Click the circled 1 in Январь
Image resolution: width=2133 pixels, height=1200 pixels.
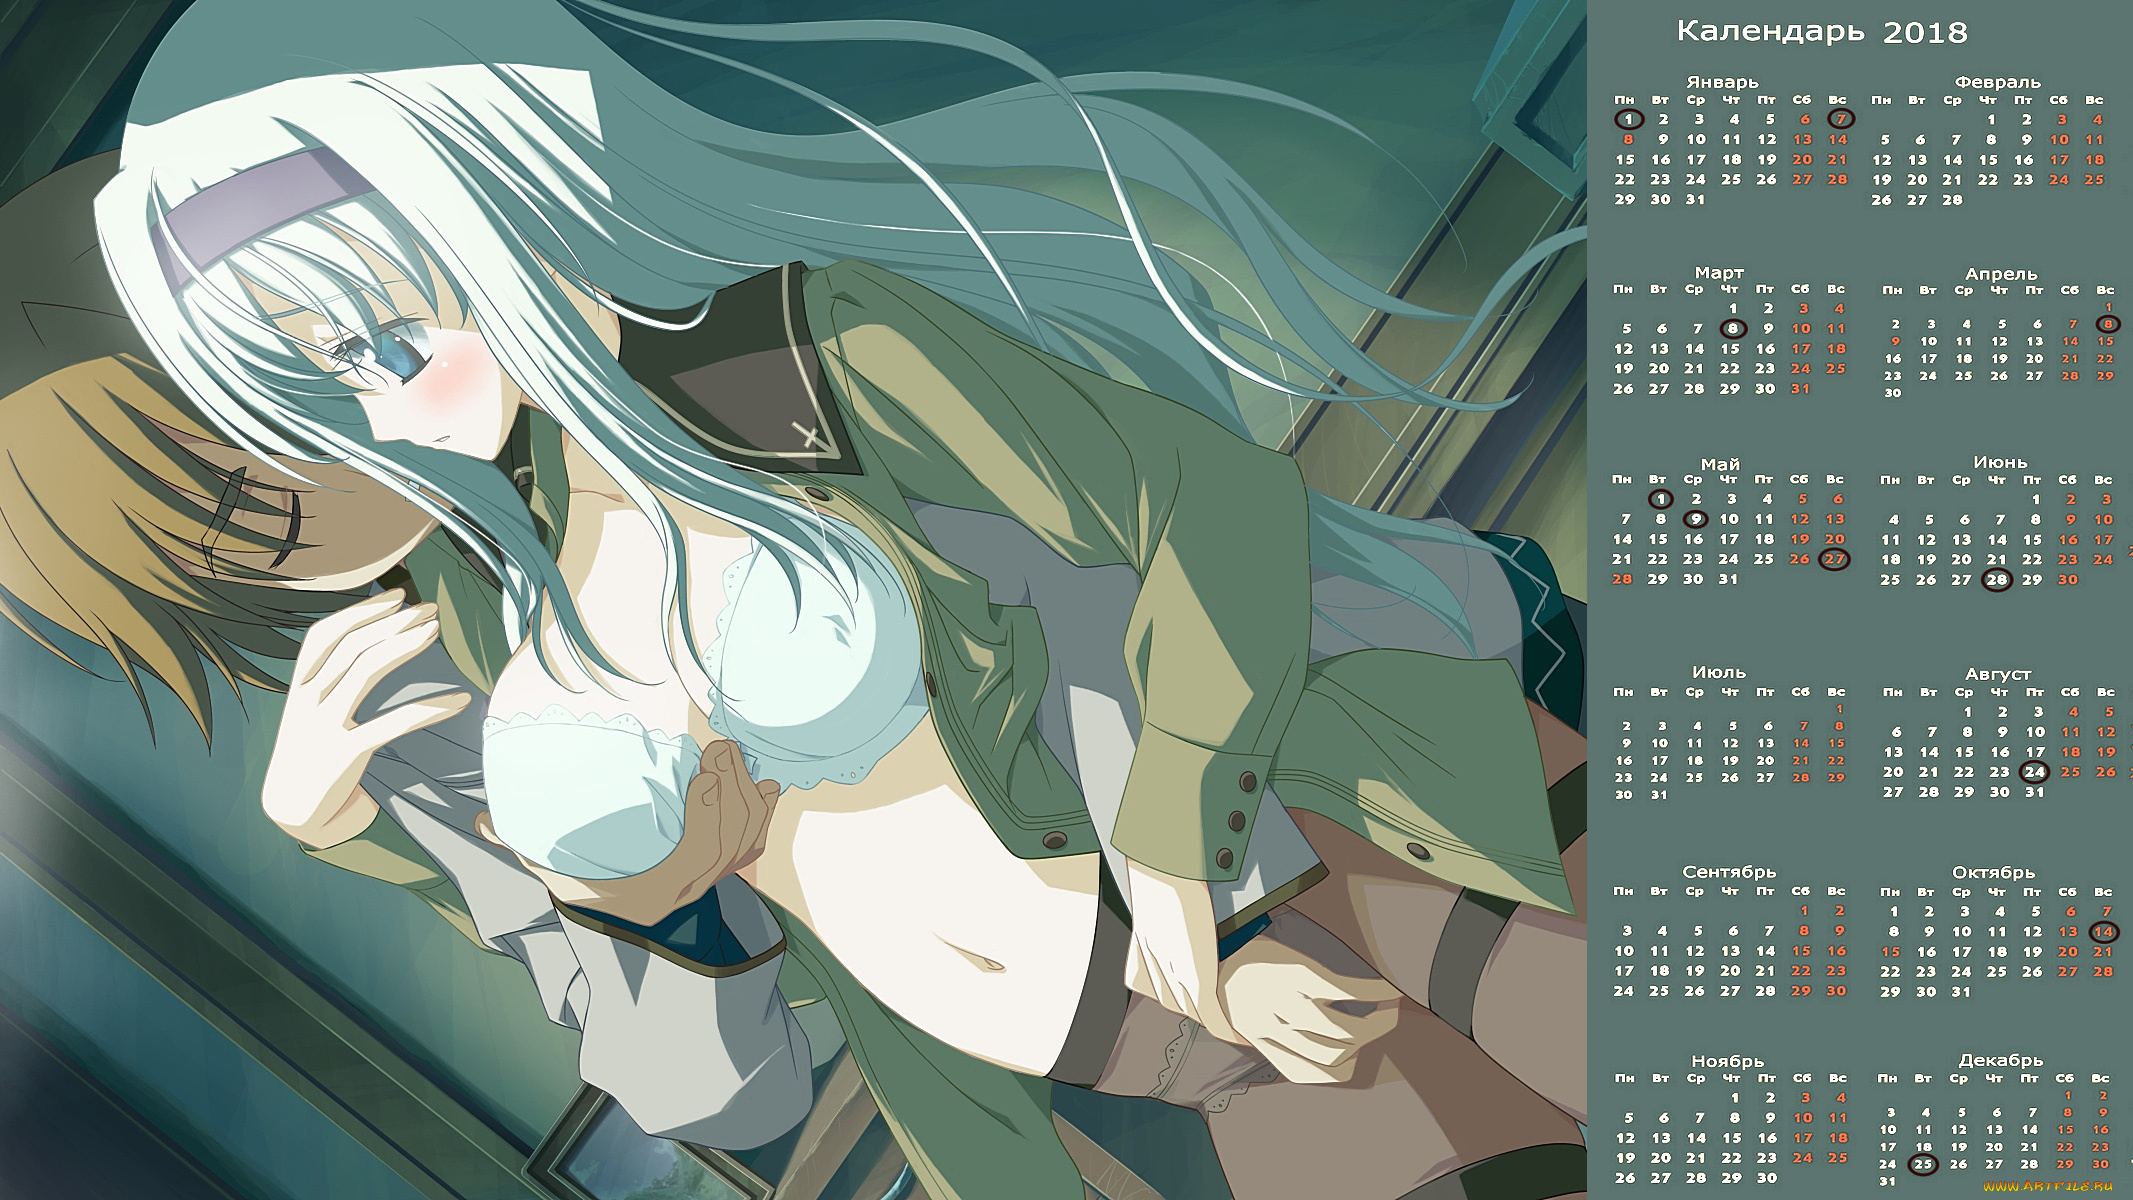pos(1629,119)
